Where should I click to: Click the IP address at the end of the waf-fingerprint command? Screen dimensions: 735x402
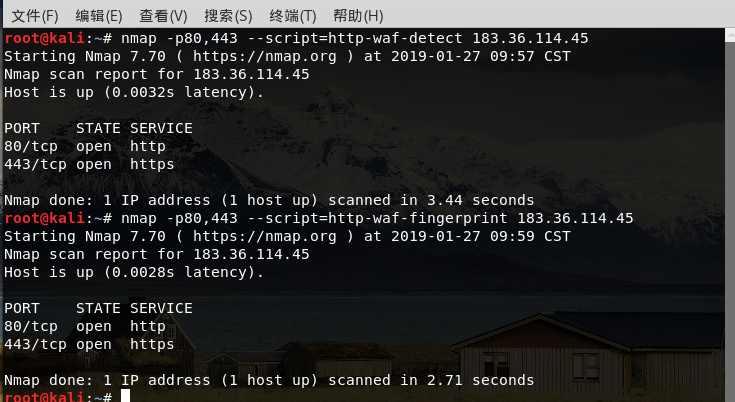(x=575, y=218)
